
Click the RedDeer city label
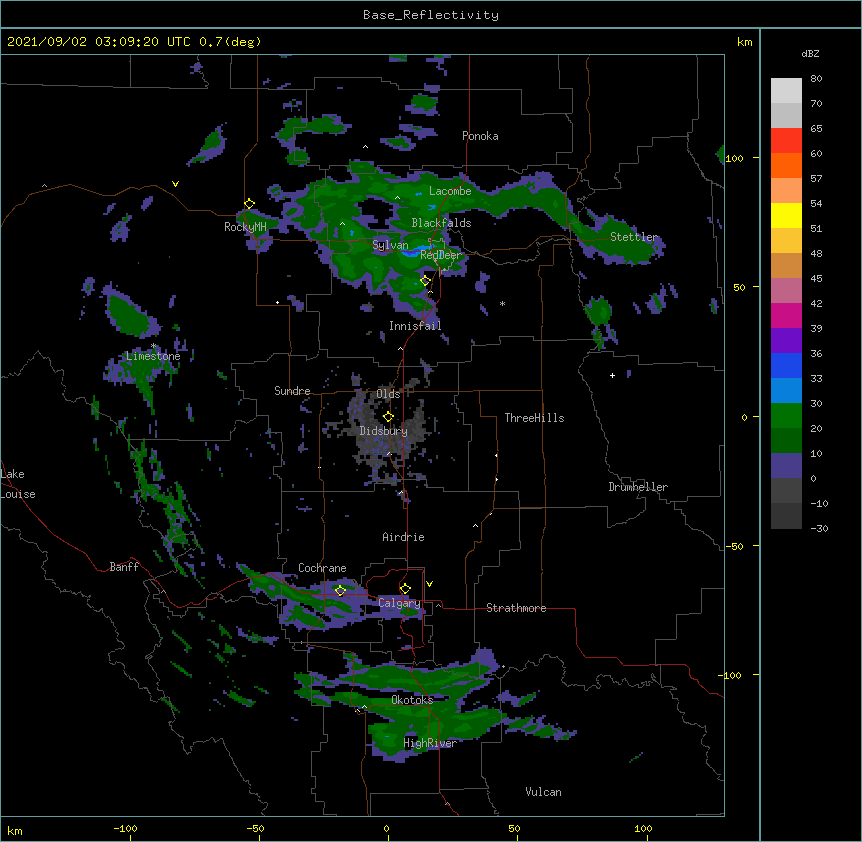(x=440, y=255)
